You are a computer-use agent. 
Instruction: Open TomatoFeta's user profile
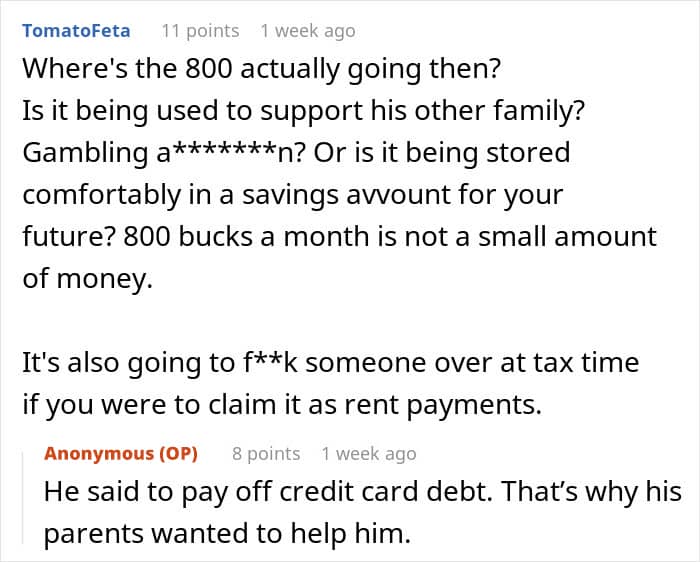coord(76,31)
